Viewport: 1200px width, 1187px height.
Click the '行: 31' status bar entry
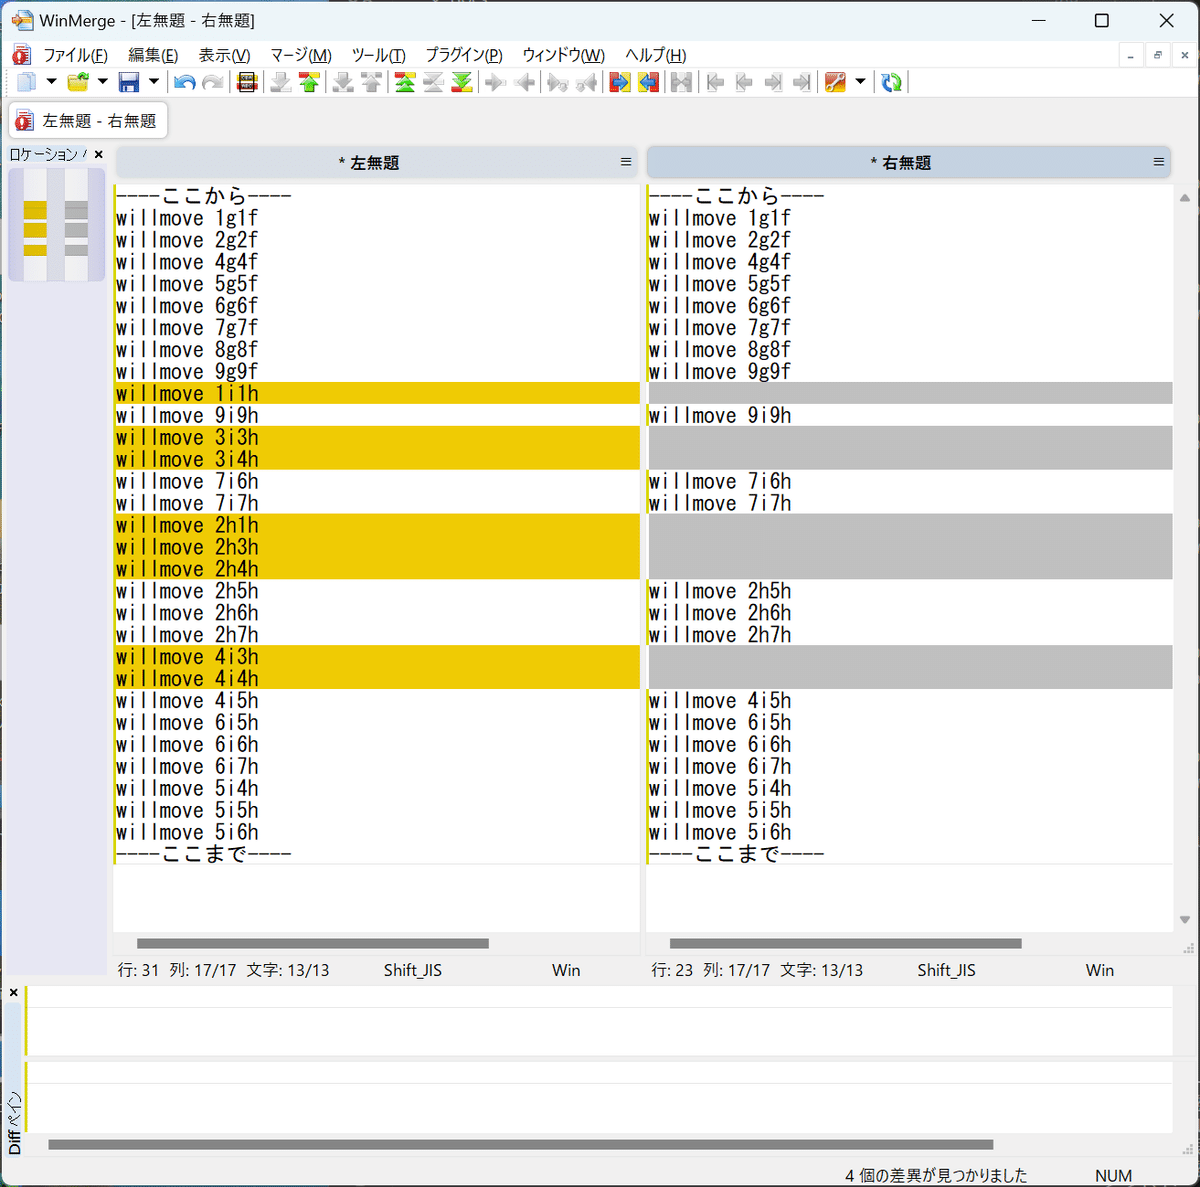(138, 970)
